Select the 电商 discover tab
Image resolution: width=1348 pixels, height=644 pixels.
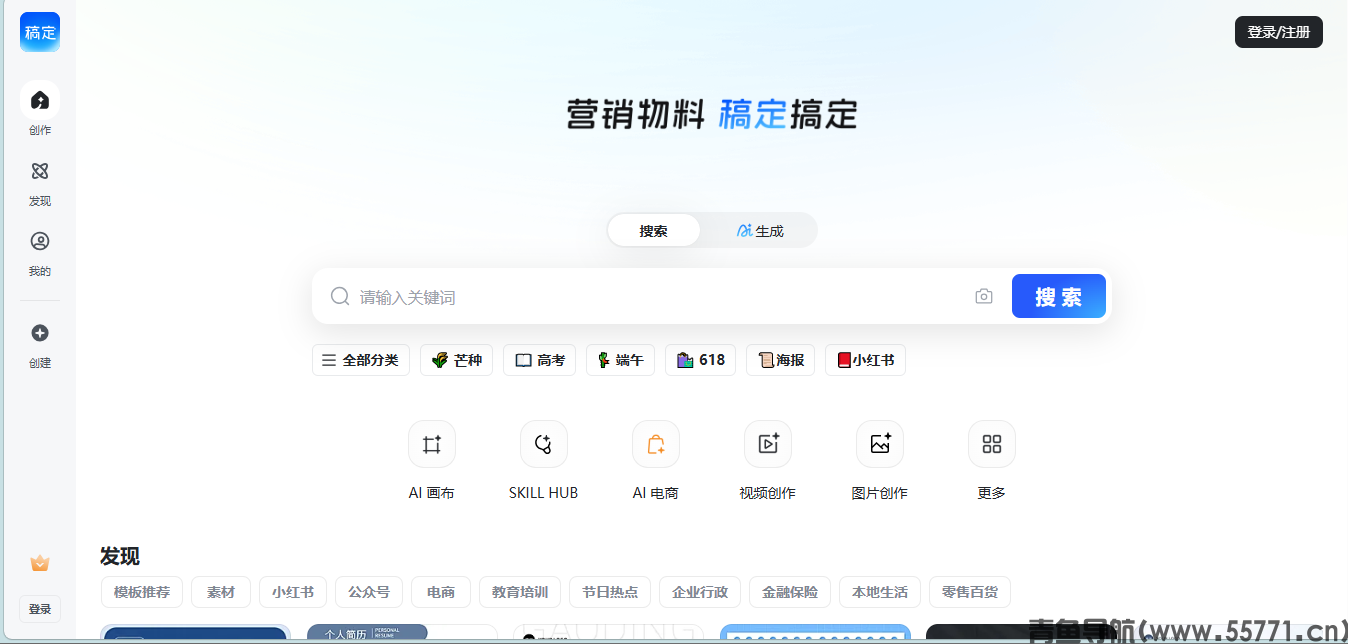pos(441,592)
